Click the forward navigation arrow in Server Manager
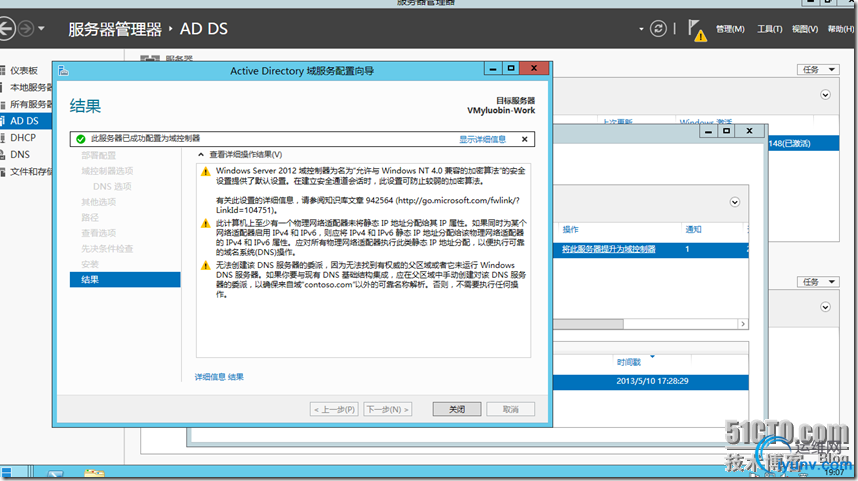858x481 pixels. tap(26, 28)
